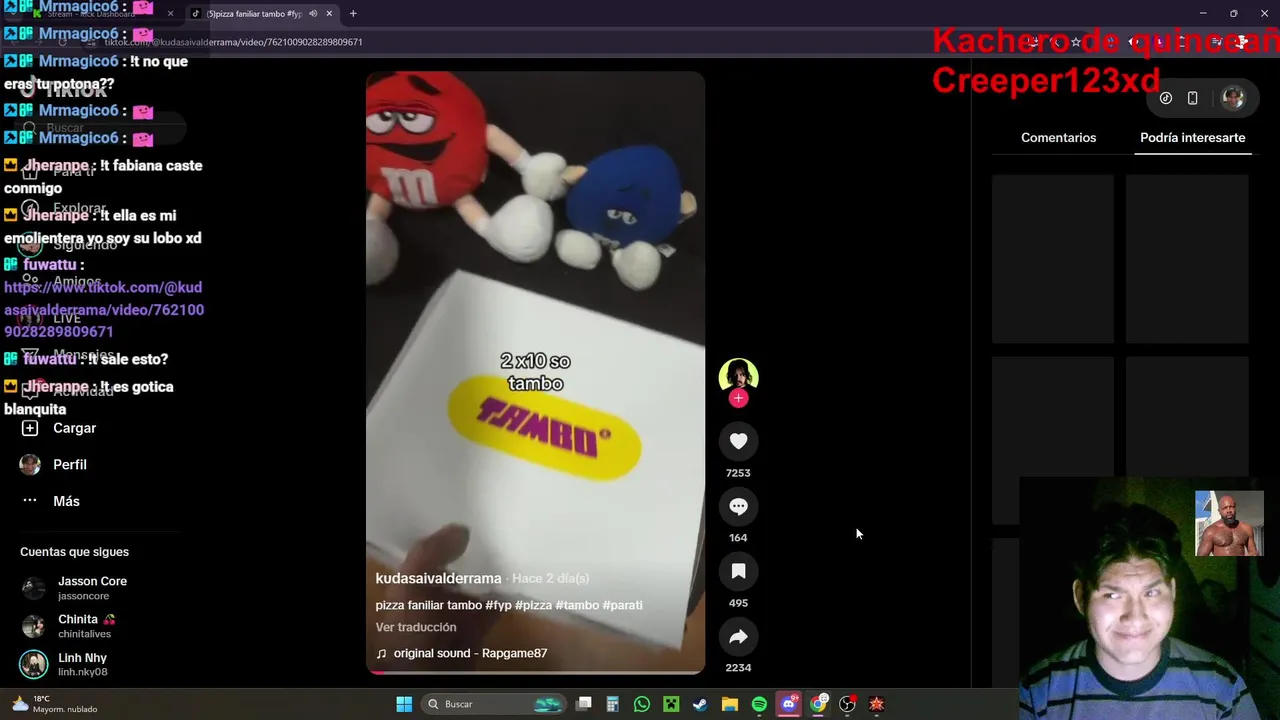Expand the Más menu item
The width and height of the screenshot is (1280, 720).
(66, 501)
